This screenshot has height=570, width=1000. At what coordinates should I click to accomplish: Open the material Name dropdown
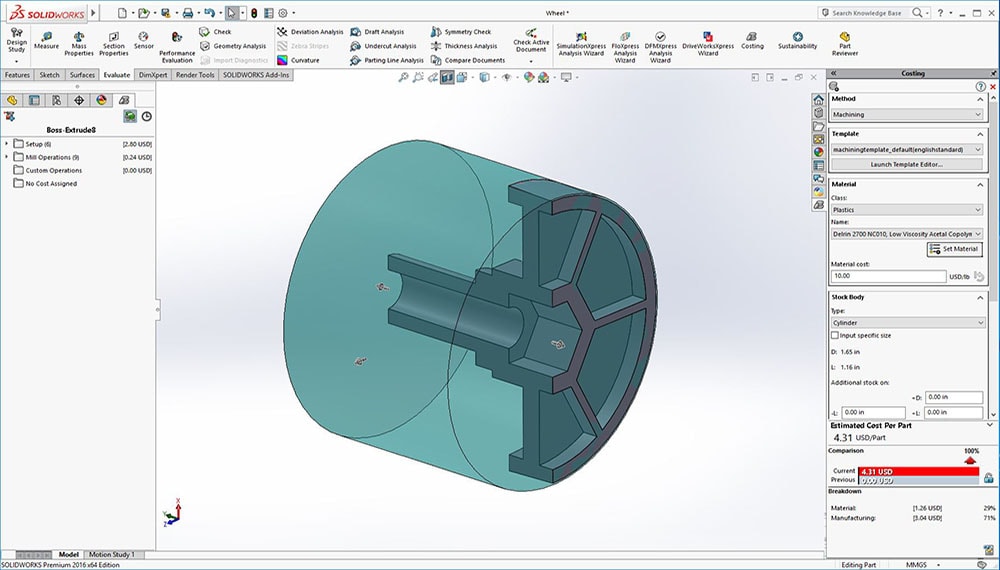click(x=906, y=234)
